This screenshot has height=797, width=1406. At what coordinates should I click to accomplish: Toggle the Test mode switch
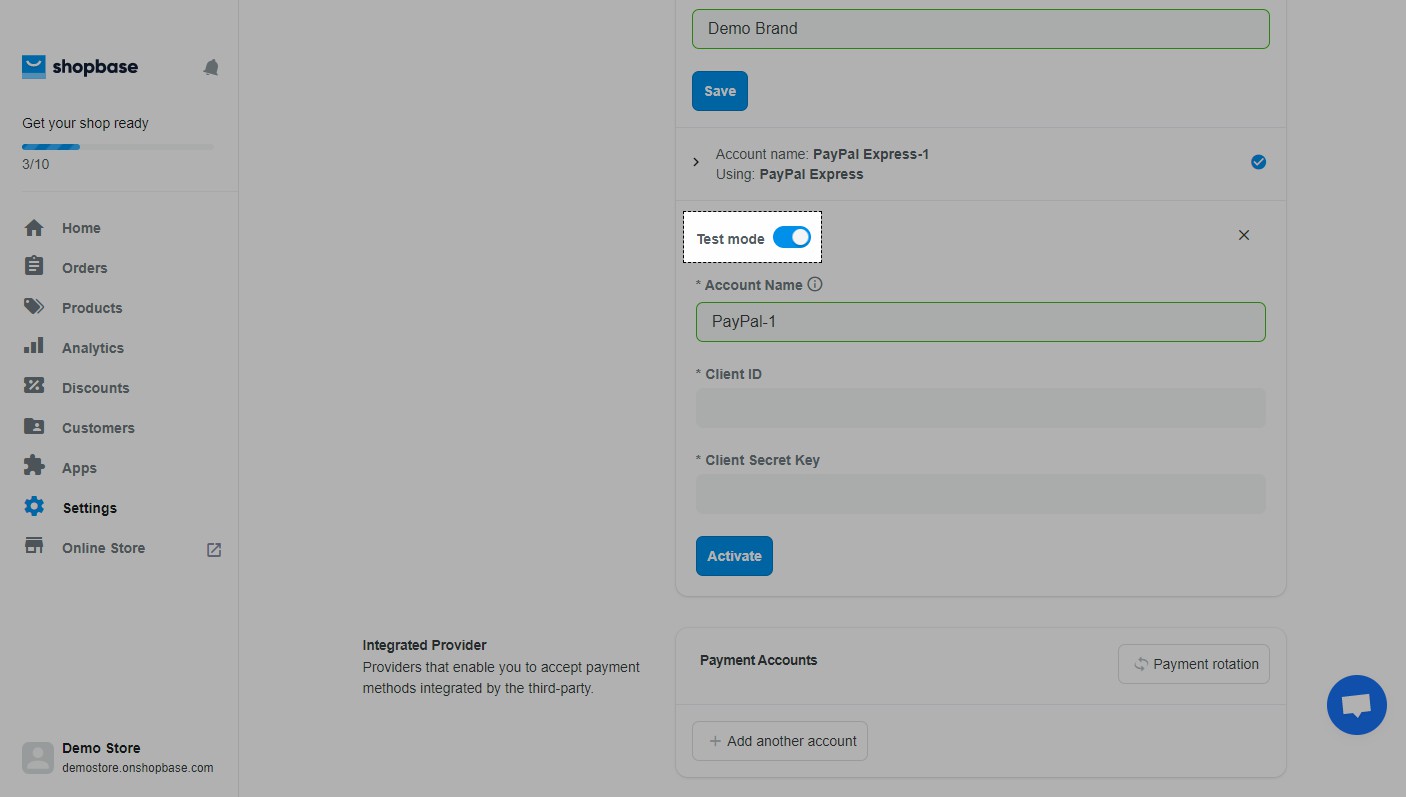click(791, 237)
